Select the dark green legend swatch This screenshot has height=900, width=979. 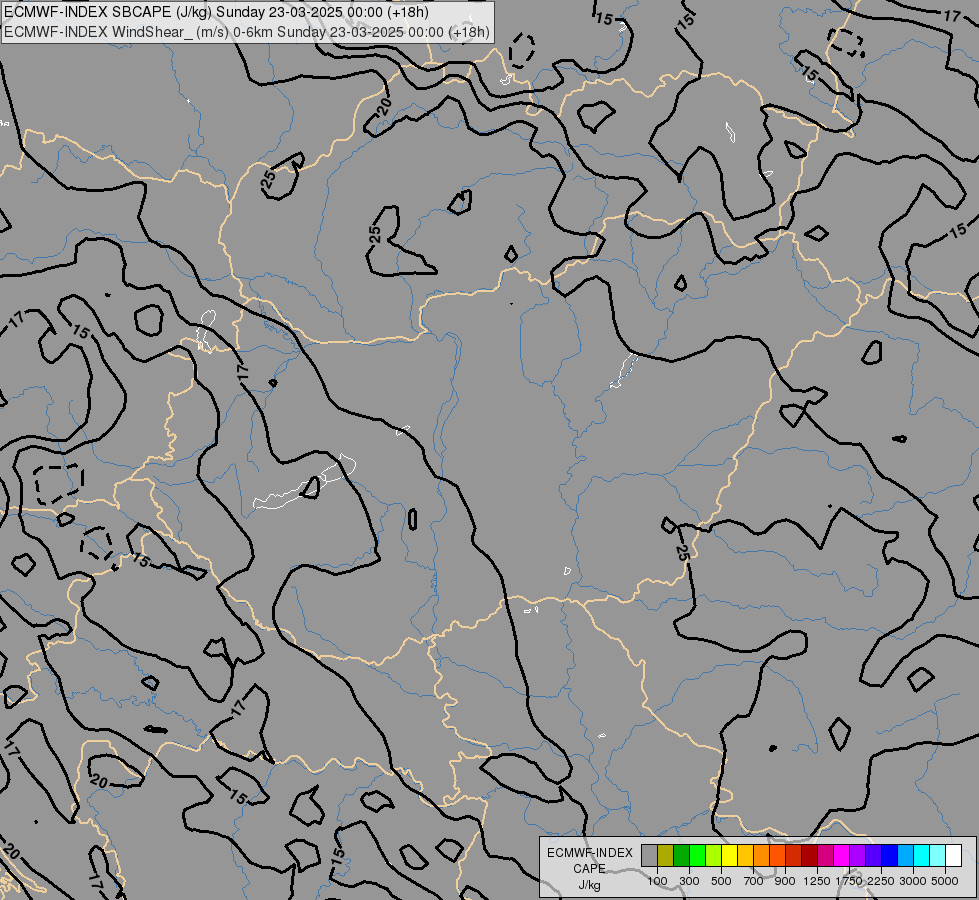tap(682, 855)
